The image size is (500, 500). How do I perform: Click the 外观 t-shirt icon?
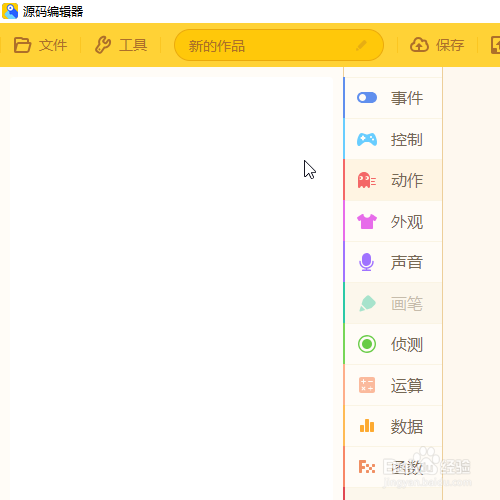(x=367, y=221)
